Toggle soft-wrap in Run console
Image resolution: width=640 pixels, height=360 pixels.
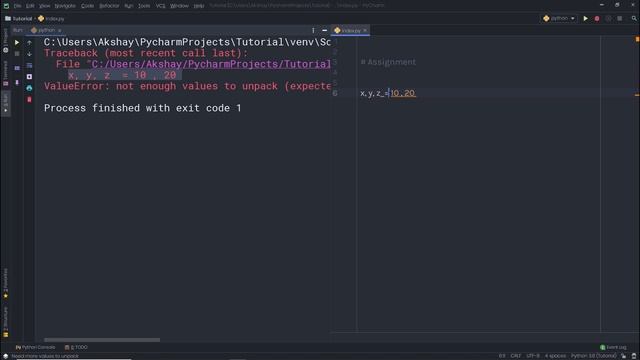tap(29, 65)
